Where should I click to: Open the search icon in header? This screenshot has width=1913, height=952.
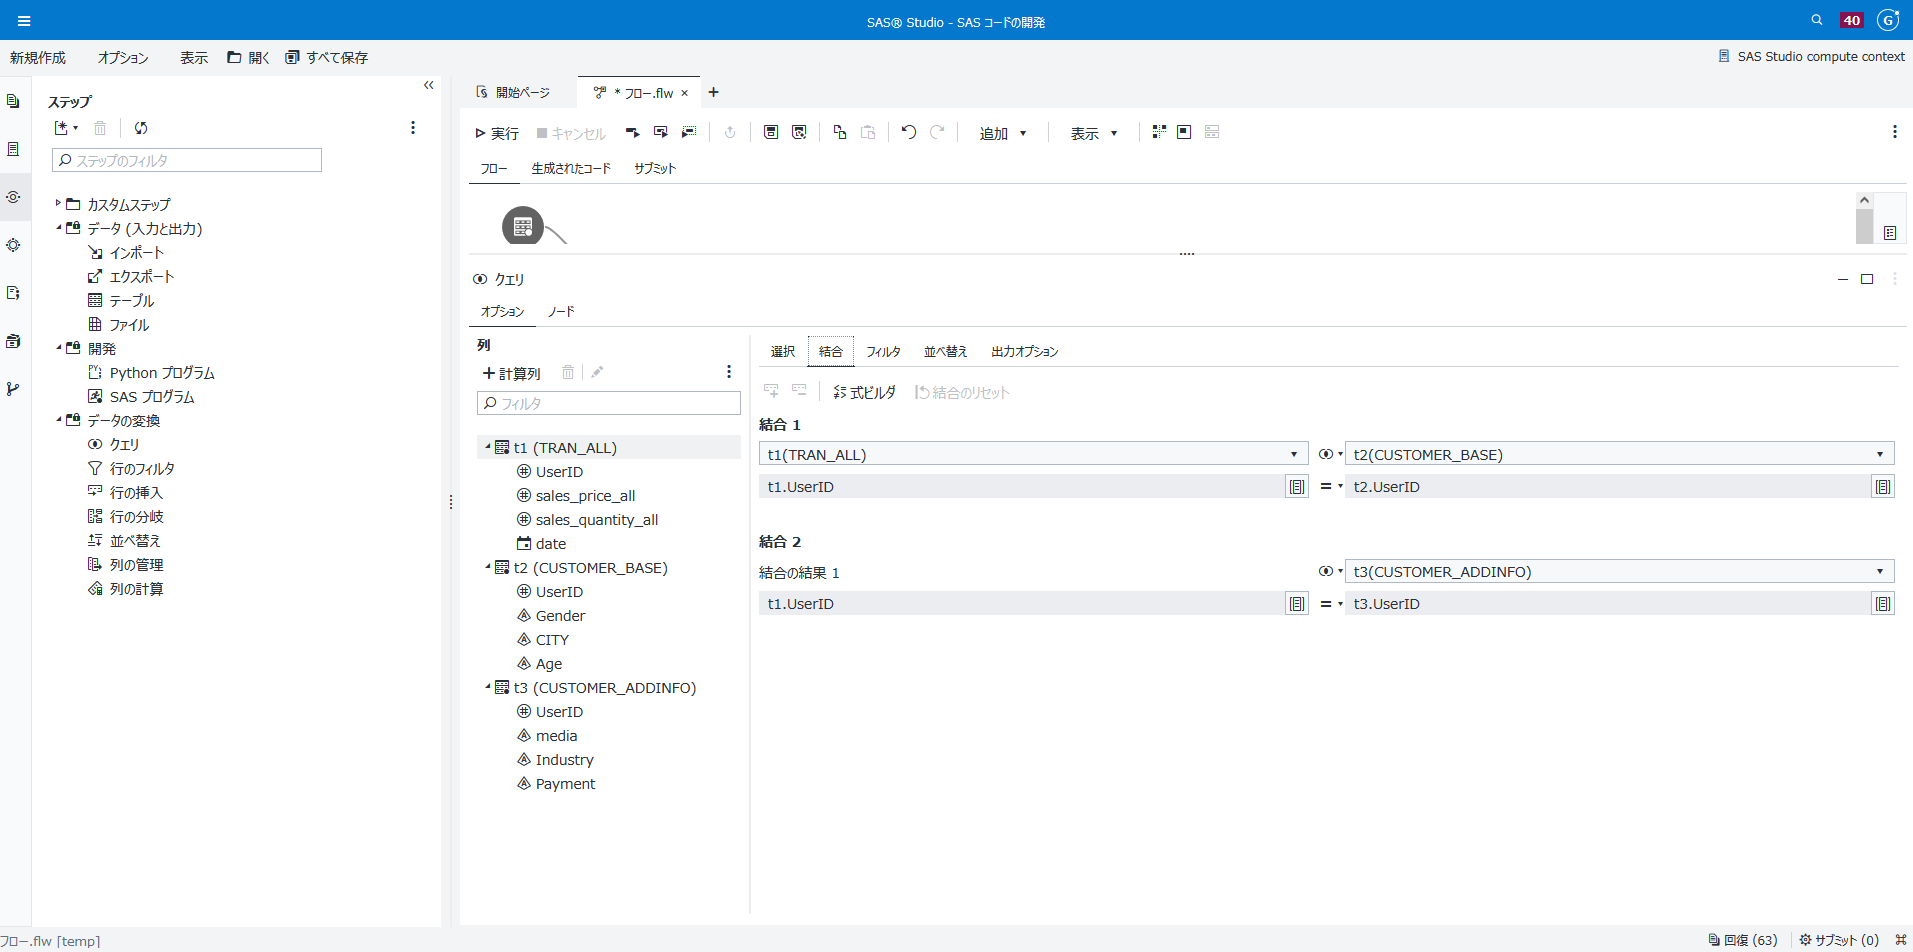pyautogui.click(x=1817, y=20)
